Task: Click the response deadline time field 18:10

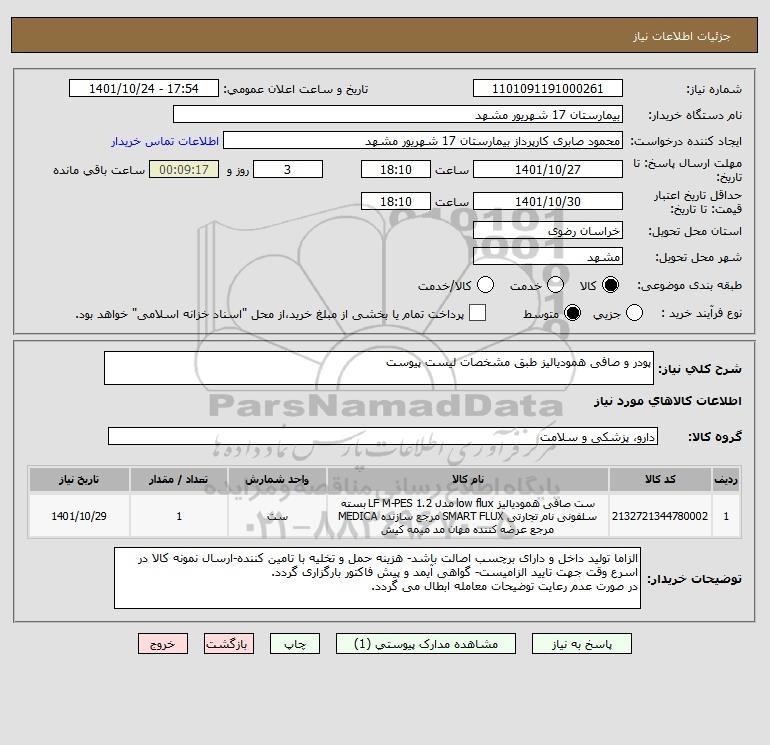Action: [x=396, y=169]
